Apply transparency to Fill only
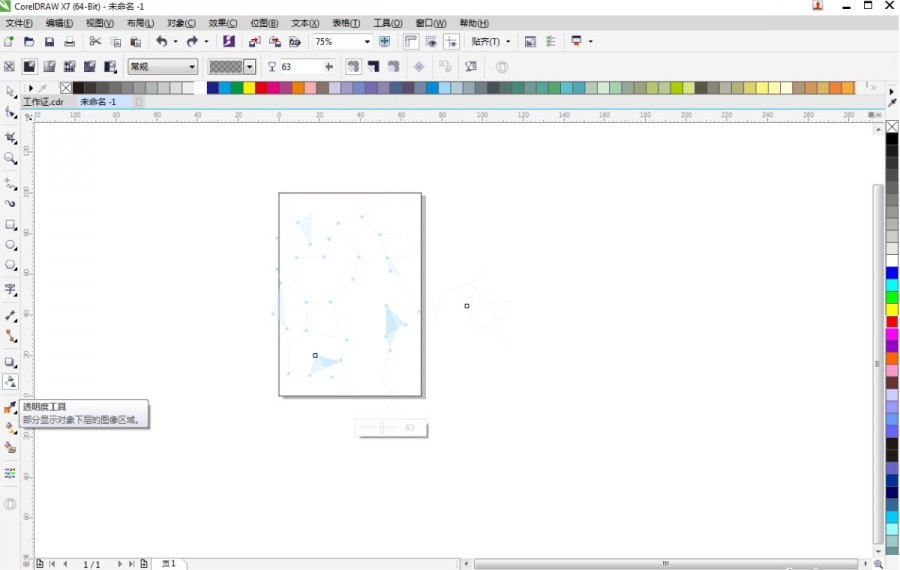Screen dimensions: 900x570 [374, 67]
